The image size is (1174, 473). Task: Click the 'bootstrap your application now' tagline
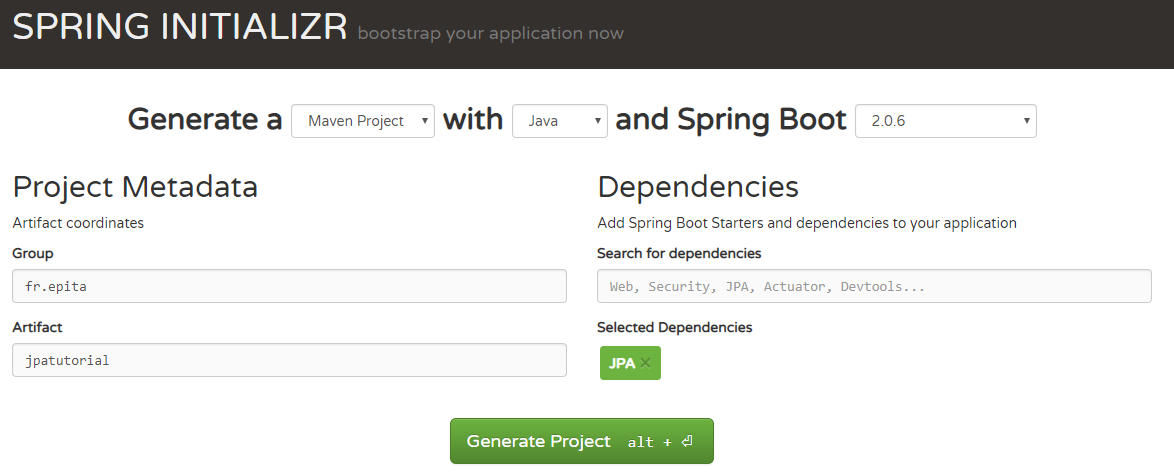[490, 34]
